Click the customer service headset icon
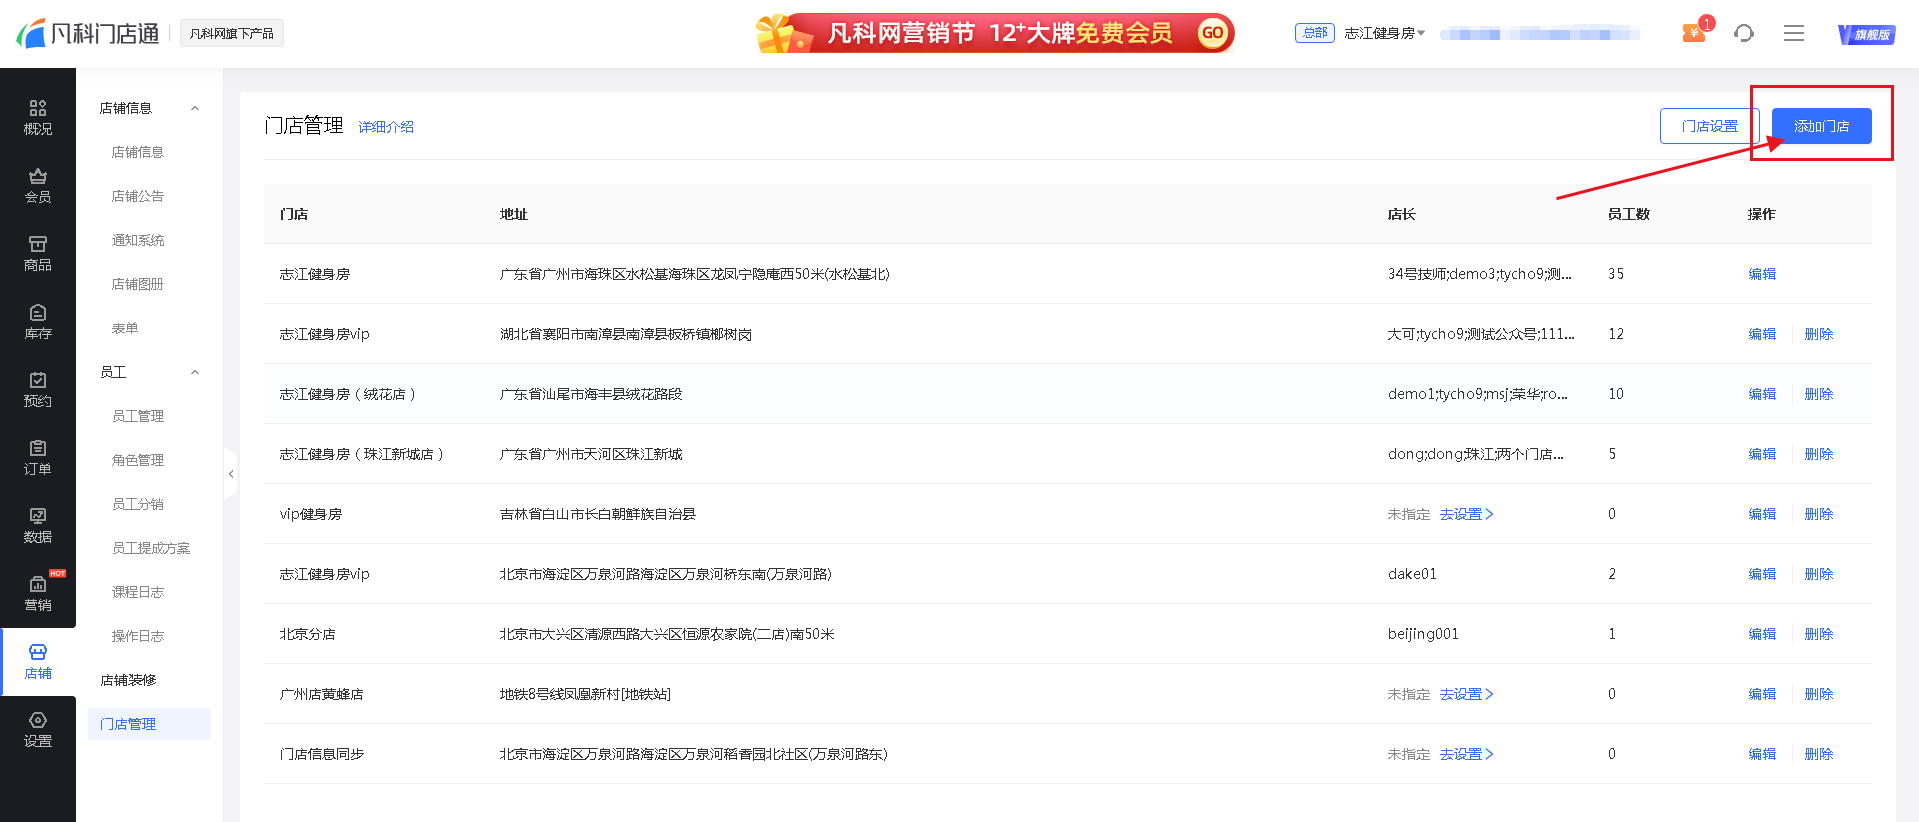The width and height of the screenshot is (1919, 822). pos(1744,33)
